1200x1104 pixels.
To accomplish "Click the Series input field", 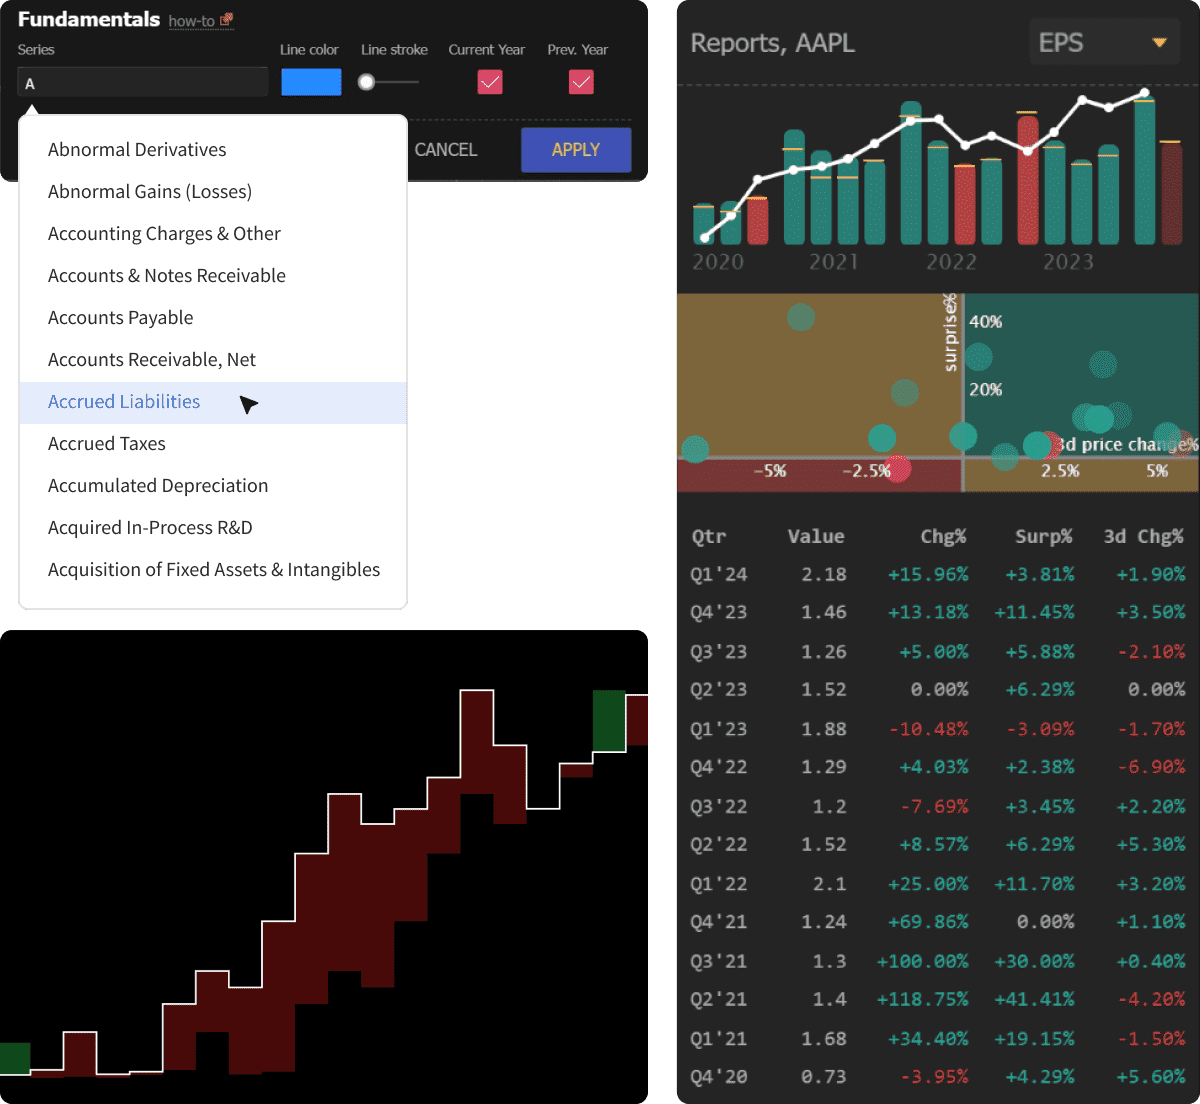I will (x=143, y=83).
